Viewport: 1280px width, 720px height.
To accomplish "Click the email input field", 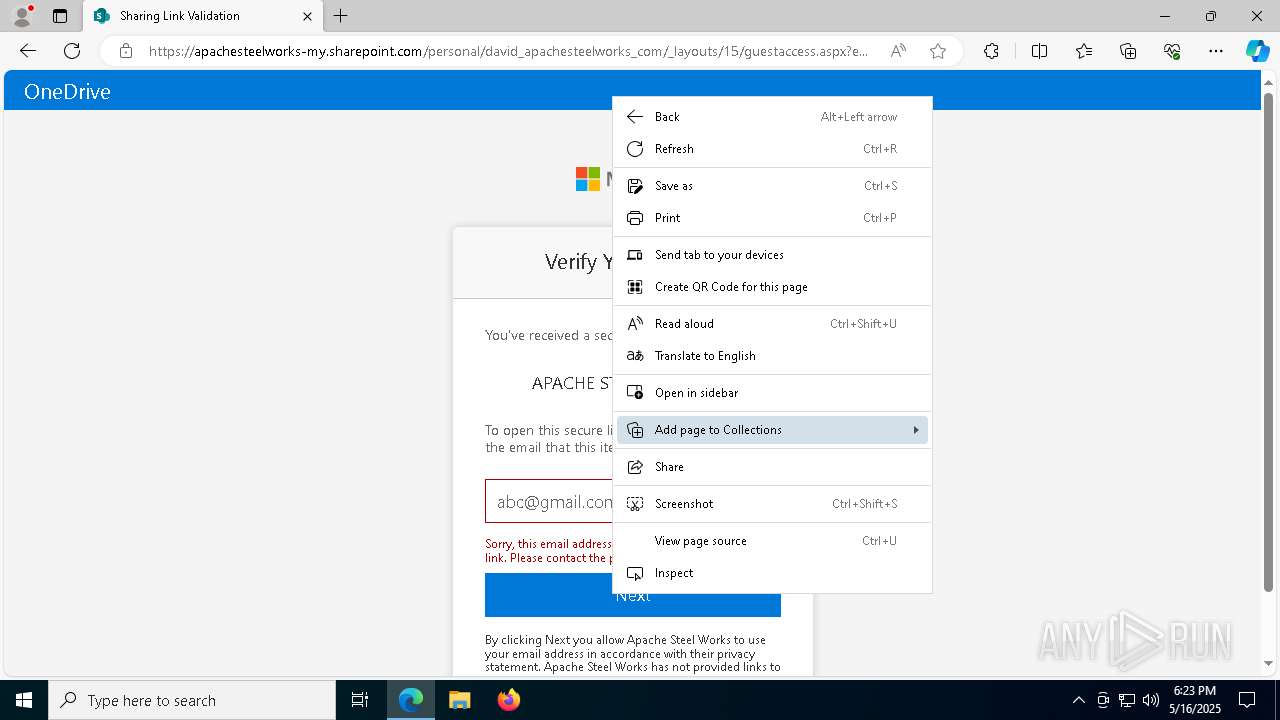I will pos(549,501).
